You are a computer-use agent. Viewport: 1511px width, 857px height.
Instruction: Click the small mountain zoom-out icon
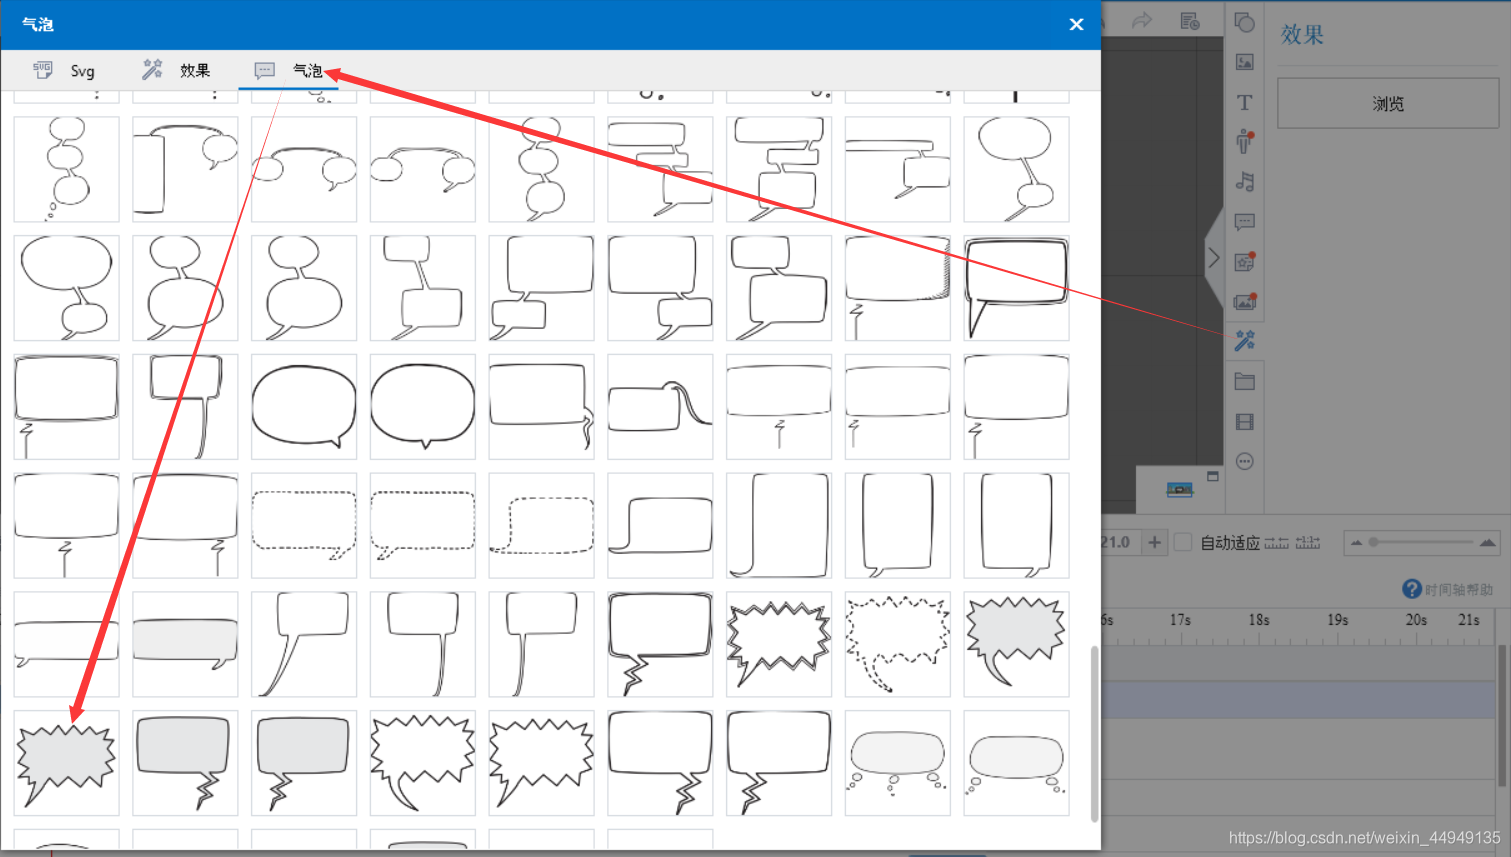point(1356,543)
